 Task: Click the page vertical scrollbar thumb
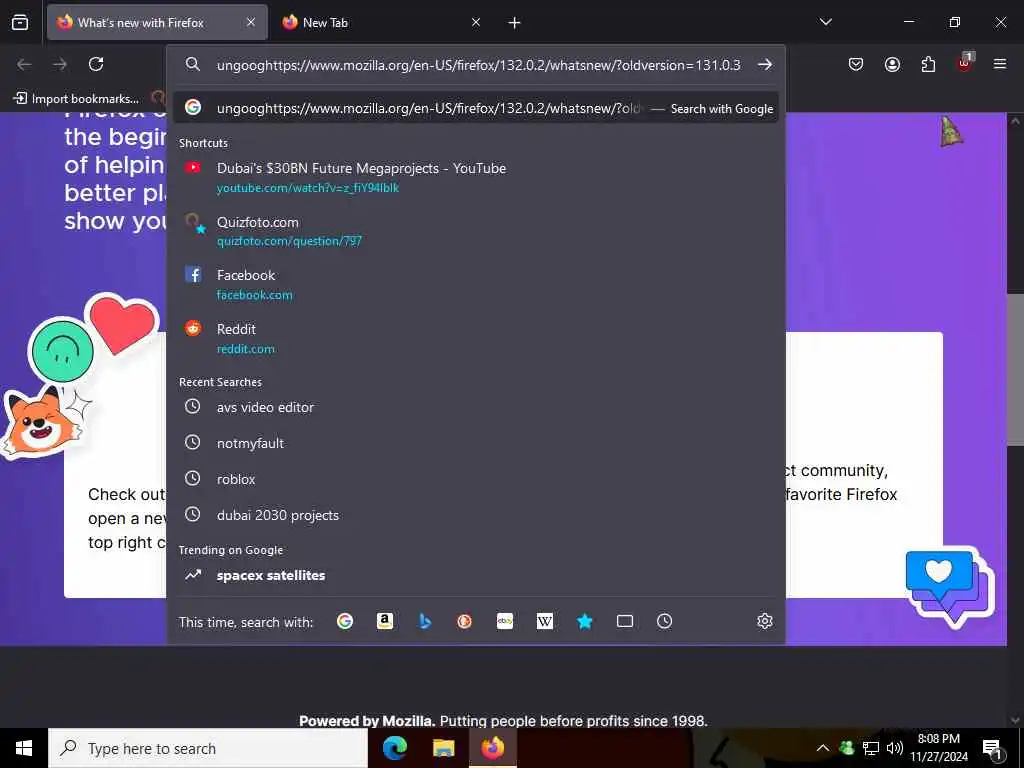tap(1015, 369)
